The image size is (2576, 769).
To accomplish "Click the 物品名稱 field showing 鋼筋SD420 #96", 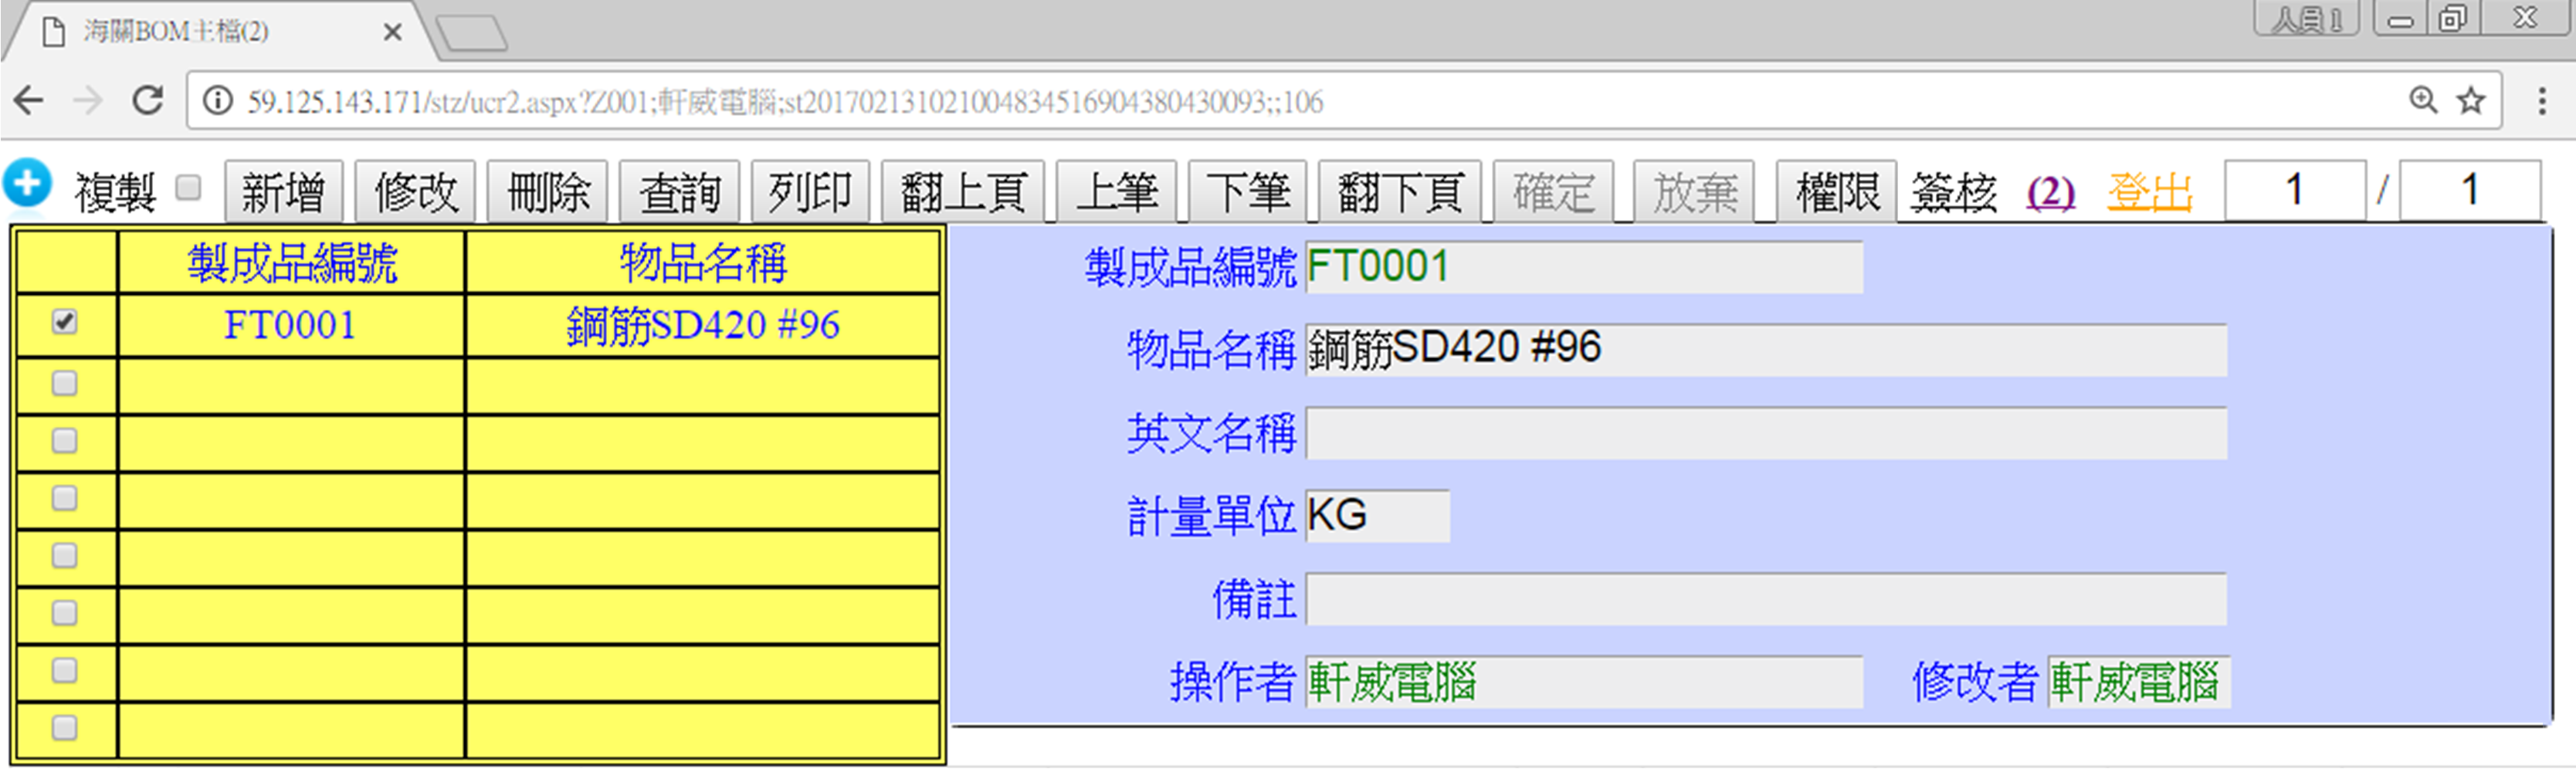I will (x=1766, y=350).
